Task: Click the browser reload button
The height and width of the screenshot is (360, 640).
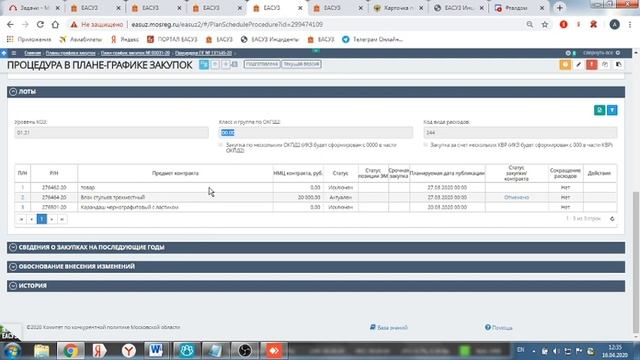Action: [x=40, y=24]
